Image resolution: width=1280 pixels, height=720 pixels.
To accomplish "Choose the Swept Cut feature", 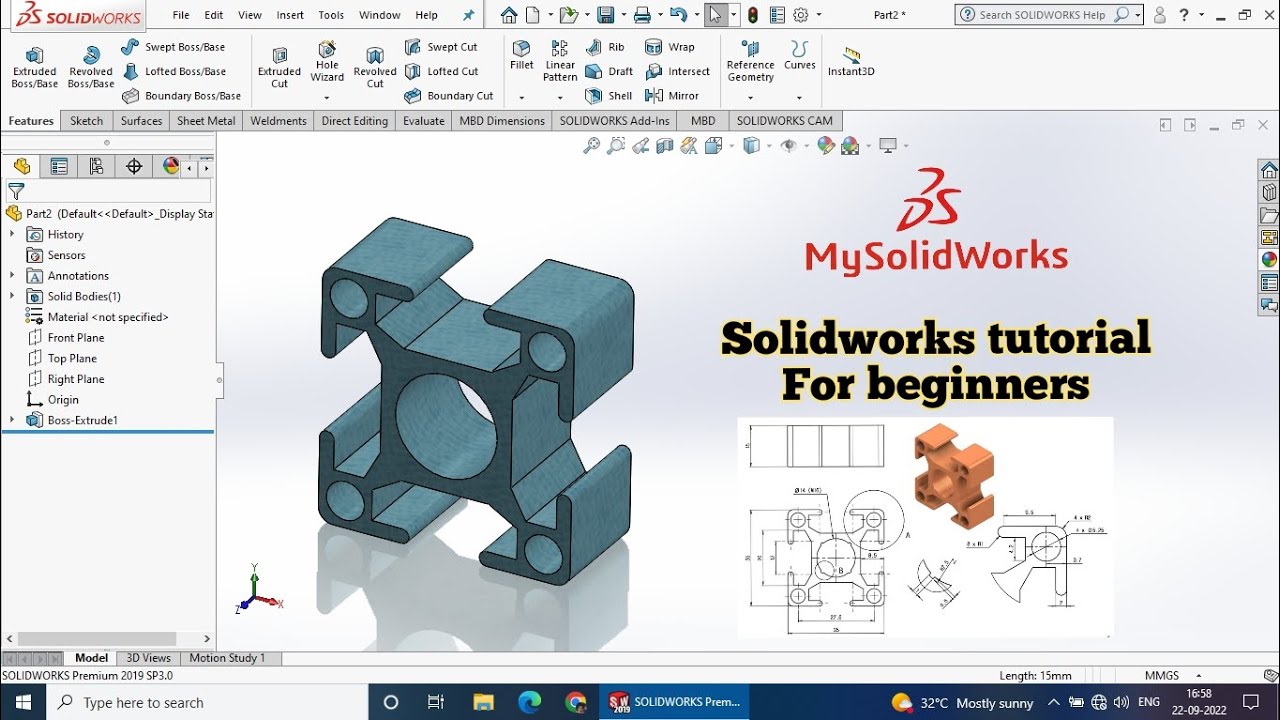I will pyautogui.click(x=441, y=47).
